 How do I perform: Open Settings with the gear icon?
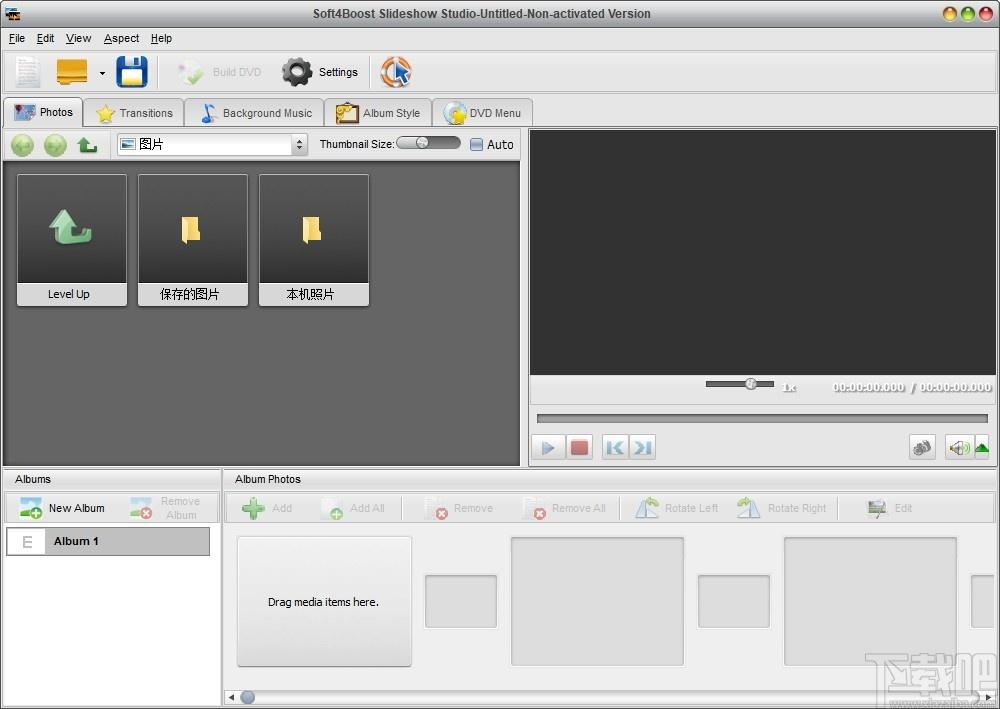[297, 72]
